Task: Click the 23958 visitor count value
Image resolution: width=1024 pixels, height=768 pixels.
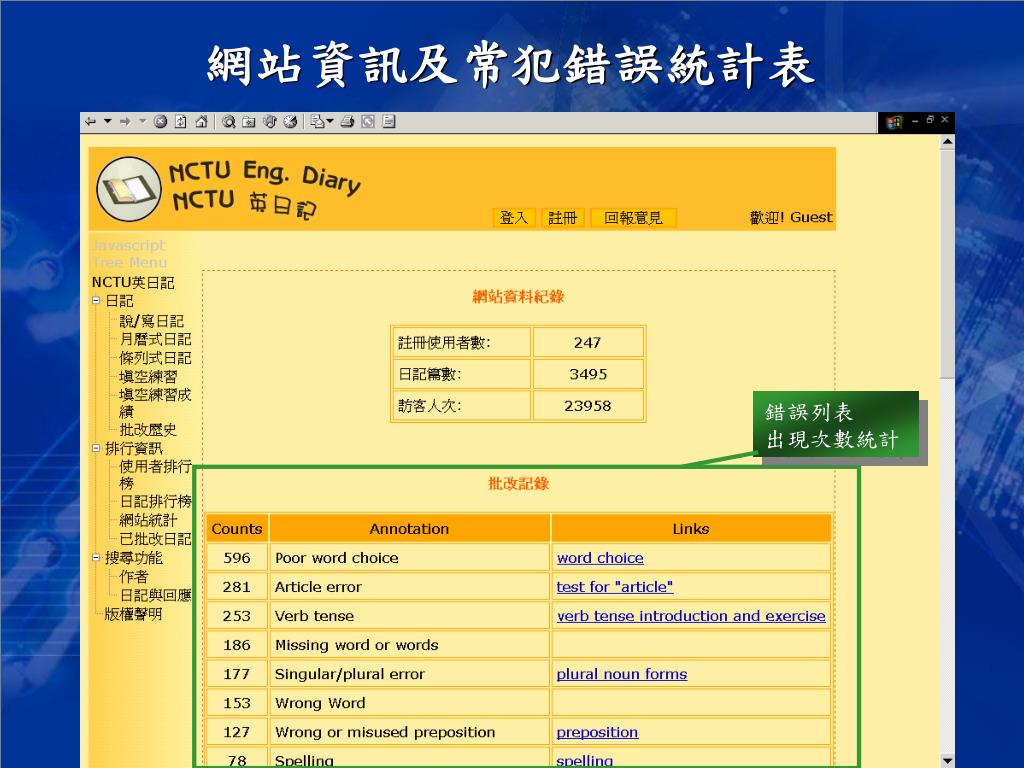Action: click(588, 406)
